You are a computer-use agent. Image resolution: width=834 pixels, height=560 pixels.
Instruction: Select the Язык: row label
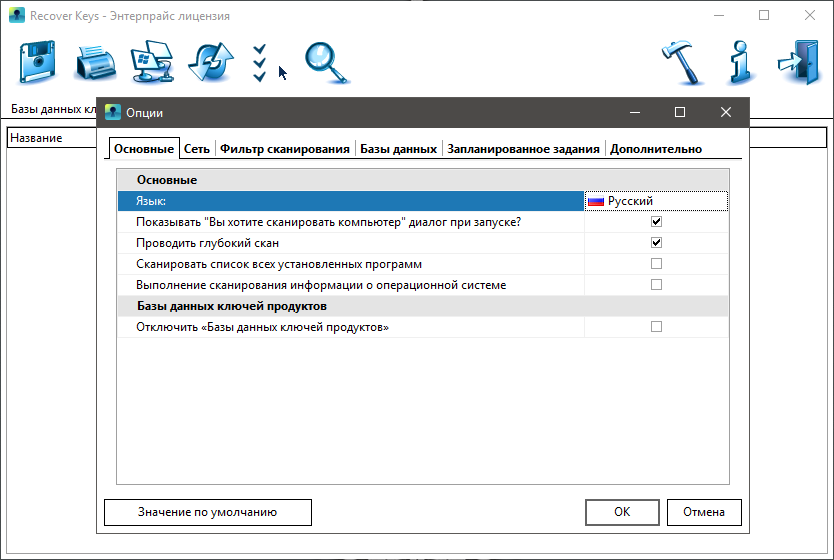click(x=151, y=201)
